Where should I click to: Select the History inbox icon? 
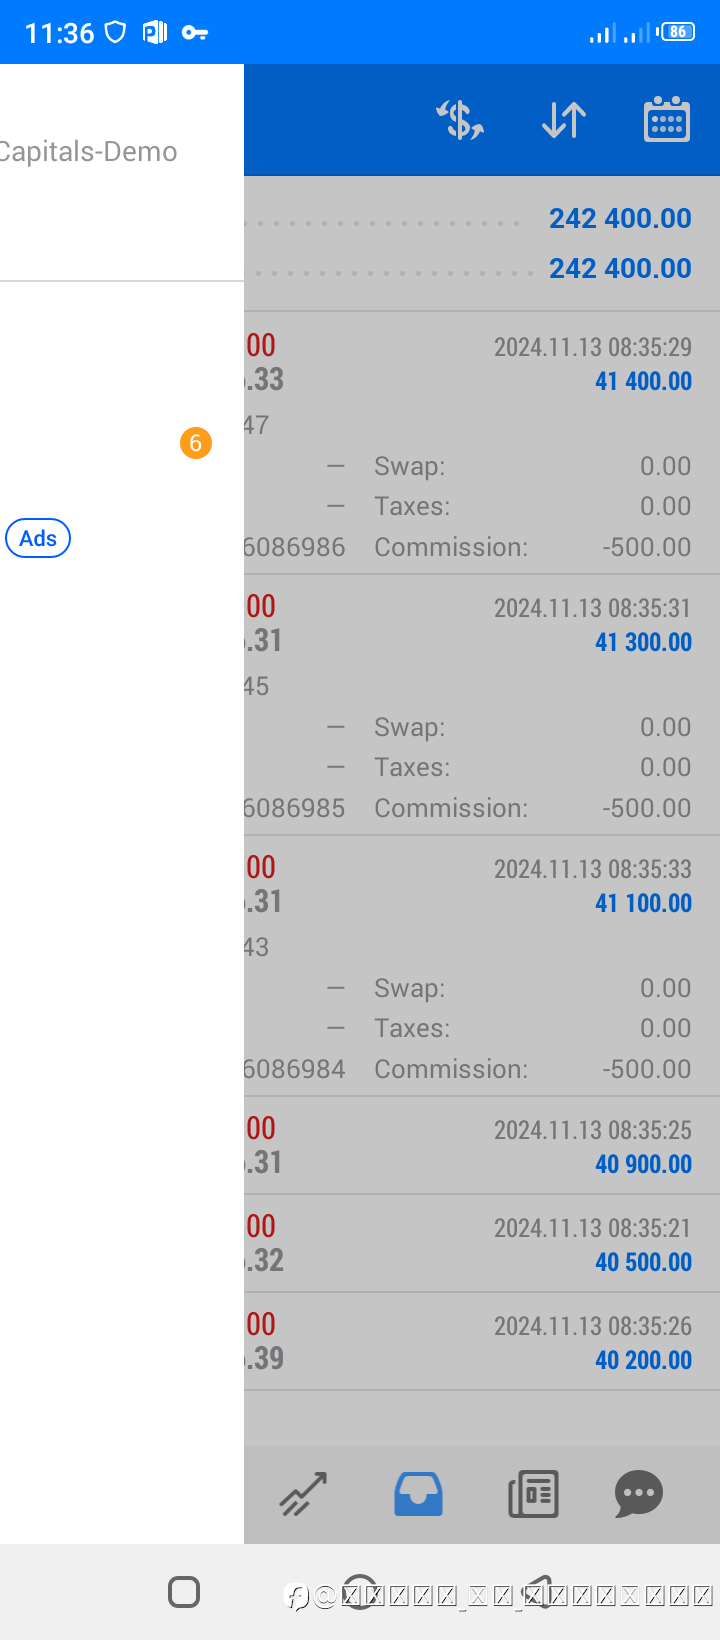[x=418, y=1494]
